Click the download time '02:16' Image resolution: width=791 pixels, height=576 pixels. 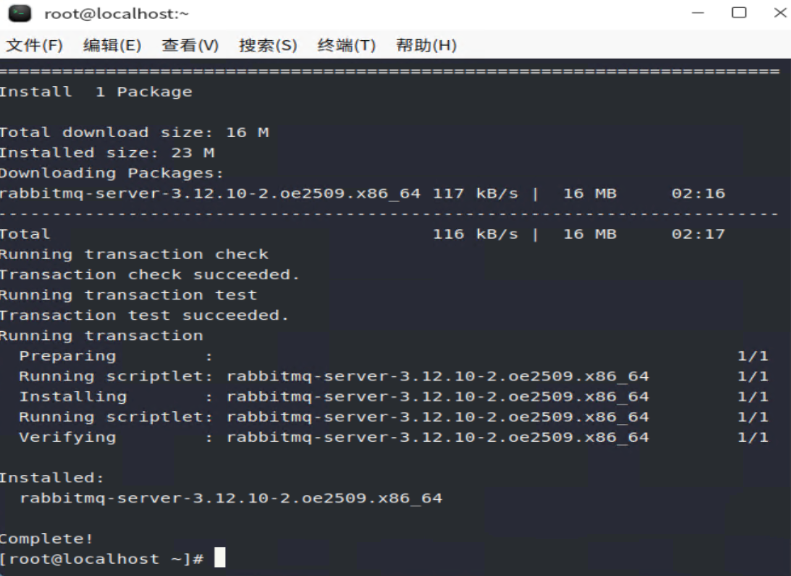click(x=698, y=193)
